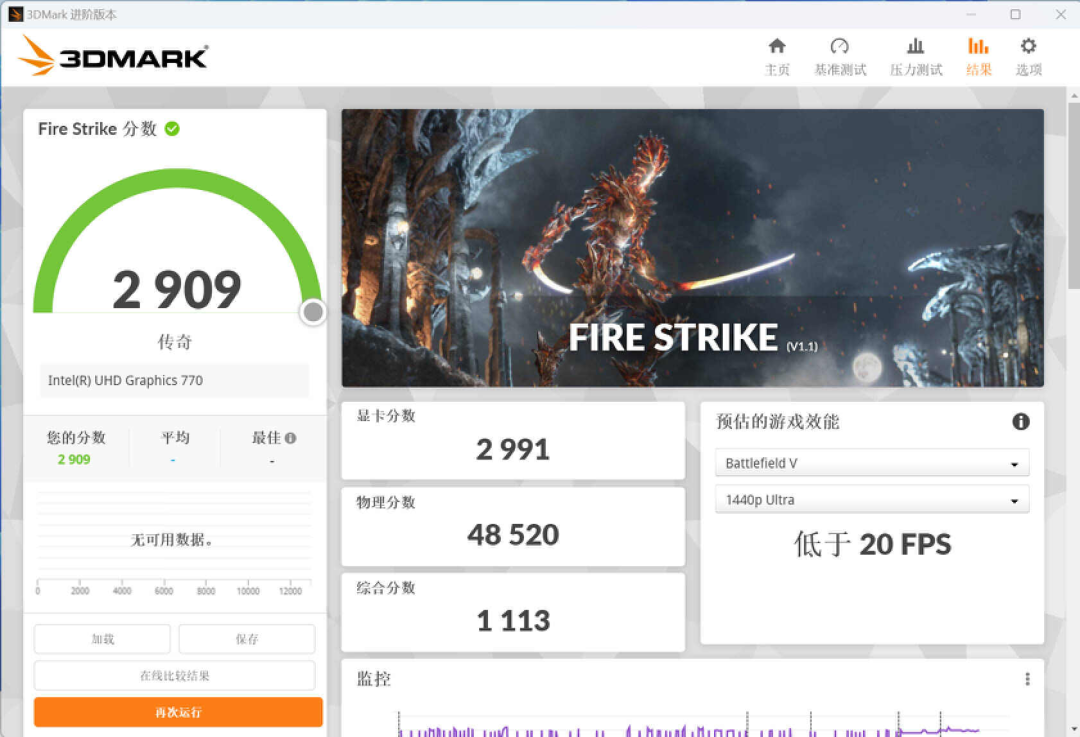Click the 无可用数据 chart message

pyautogui.click(x=172, y=540)
